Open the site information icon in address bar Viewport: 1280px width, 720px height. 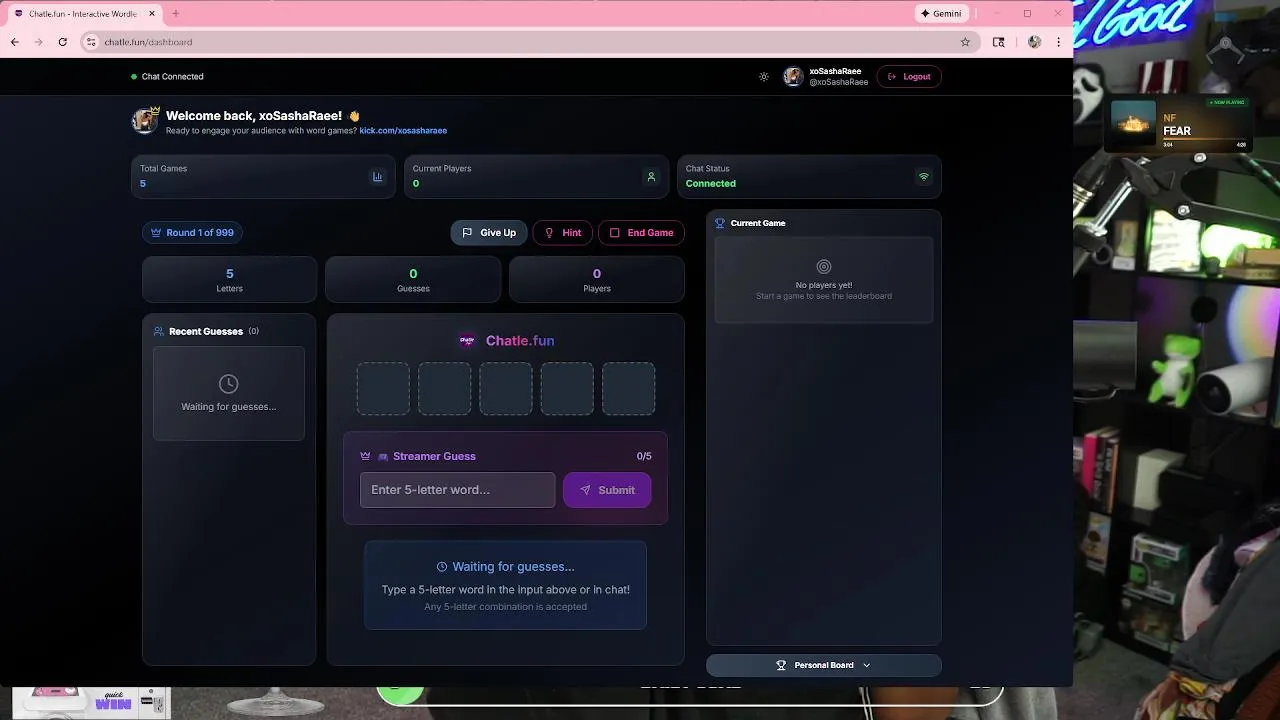tap(91, 42)
